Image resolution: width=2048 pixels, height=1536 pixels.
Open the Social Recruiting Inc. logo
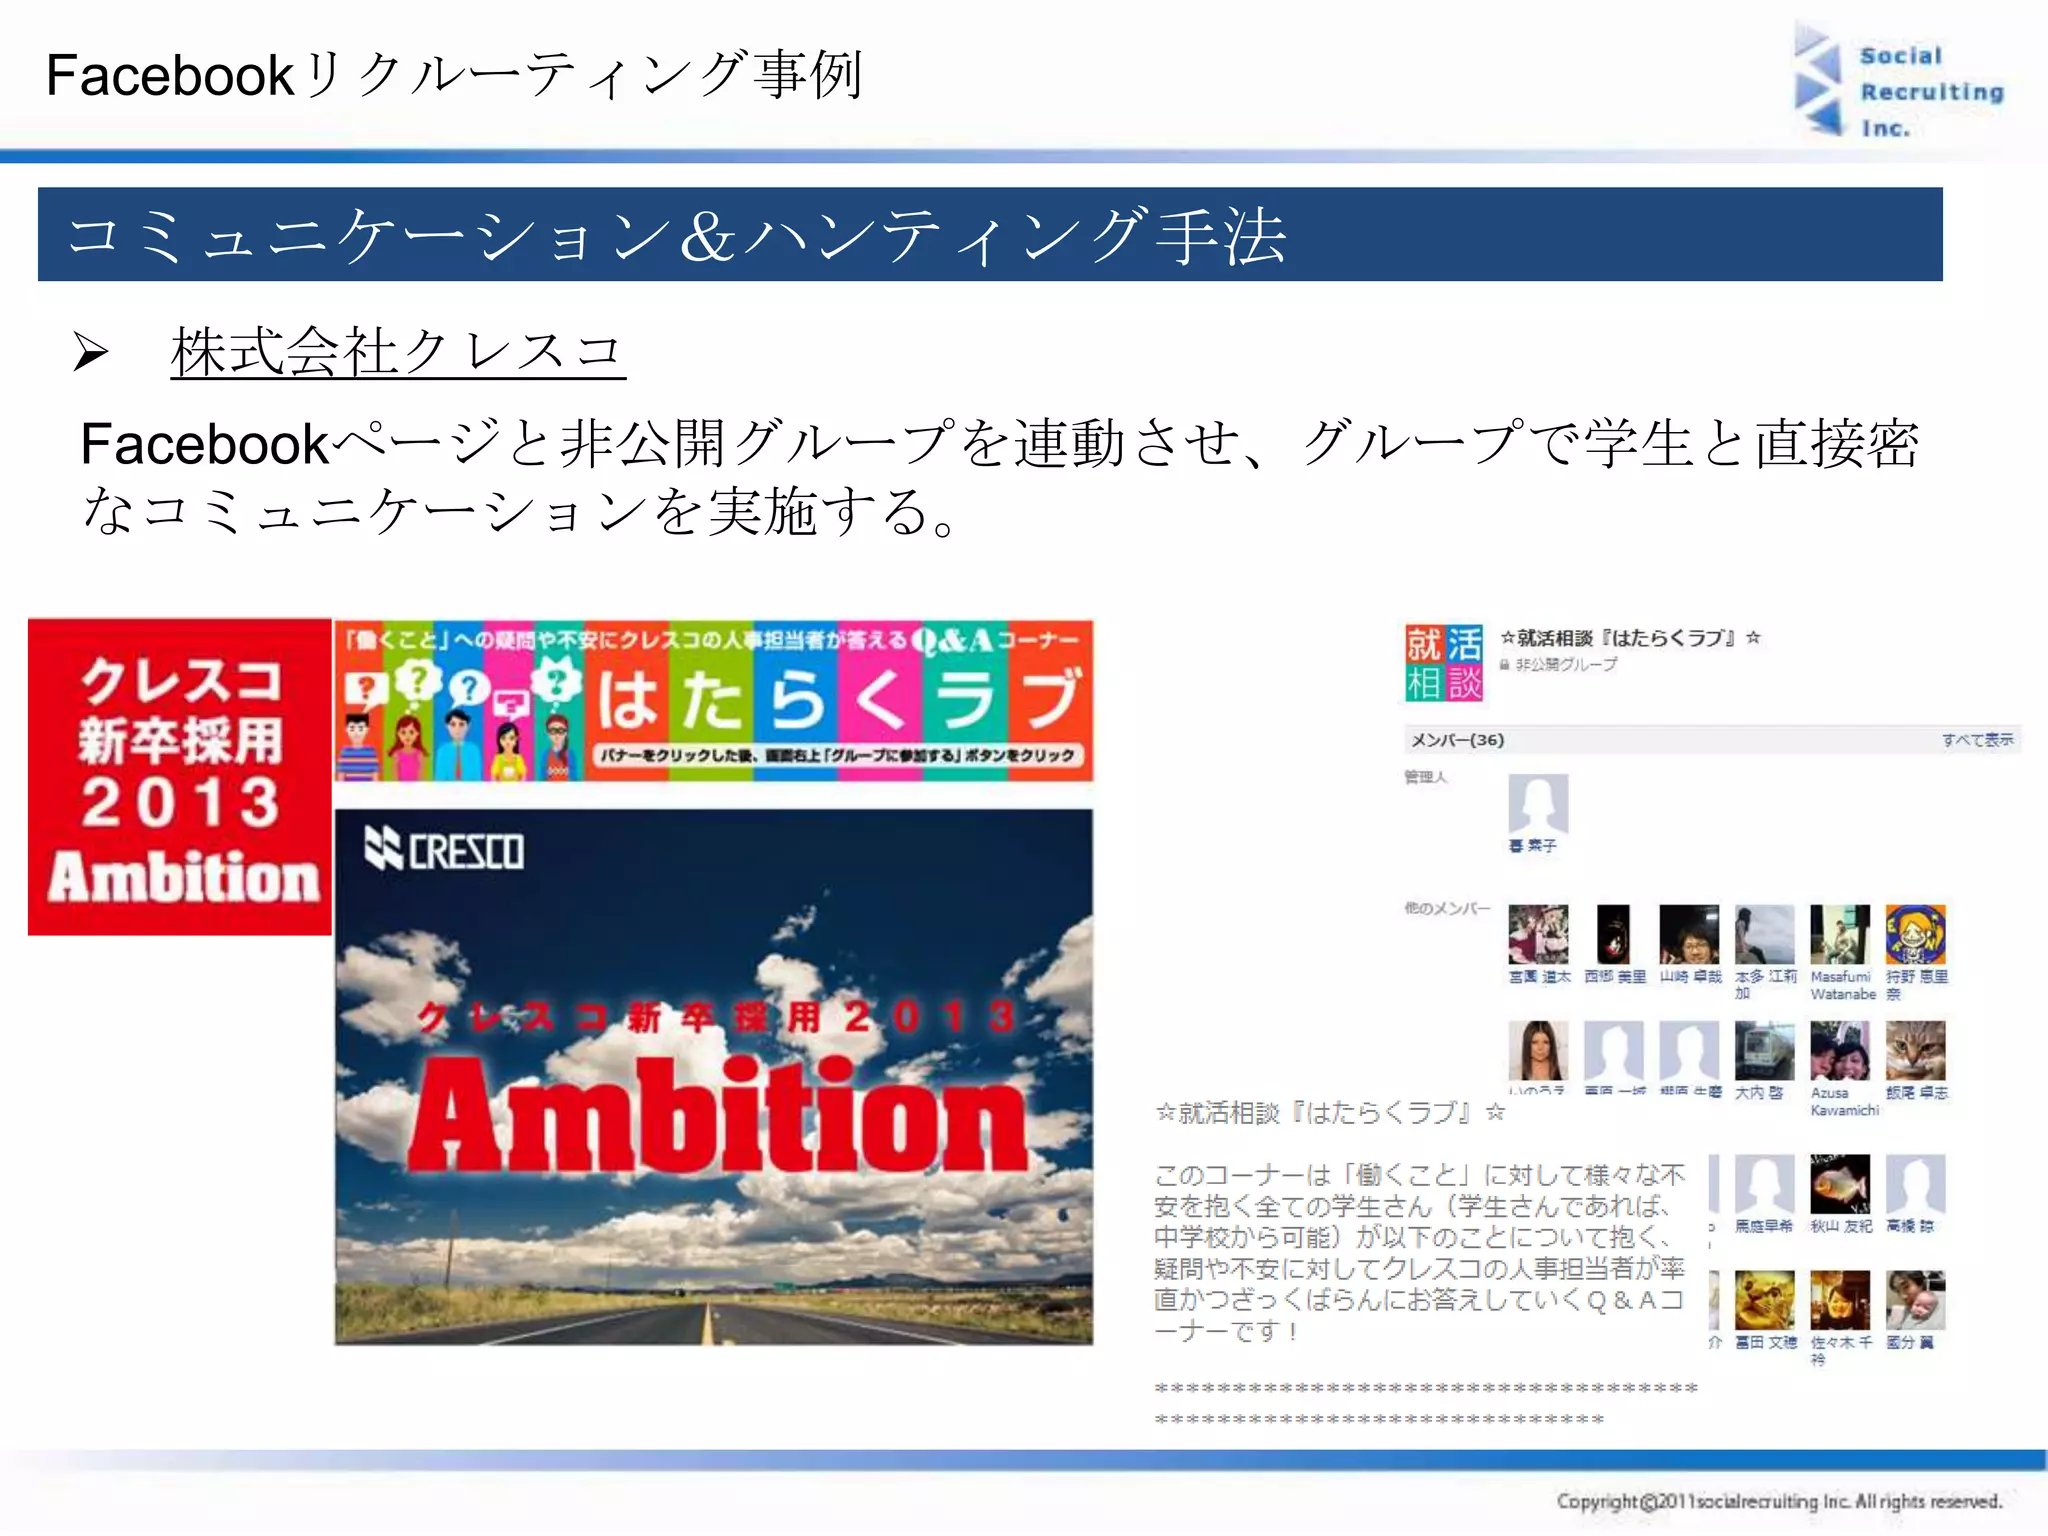pyautogui.click(x=1898, y=82)
